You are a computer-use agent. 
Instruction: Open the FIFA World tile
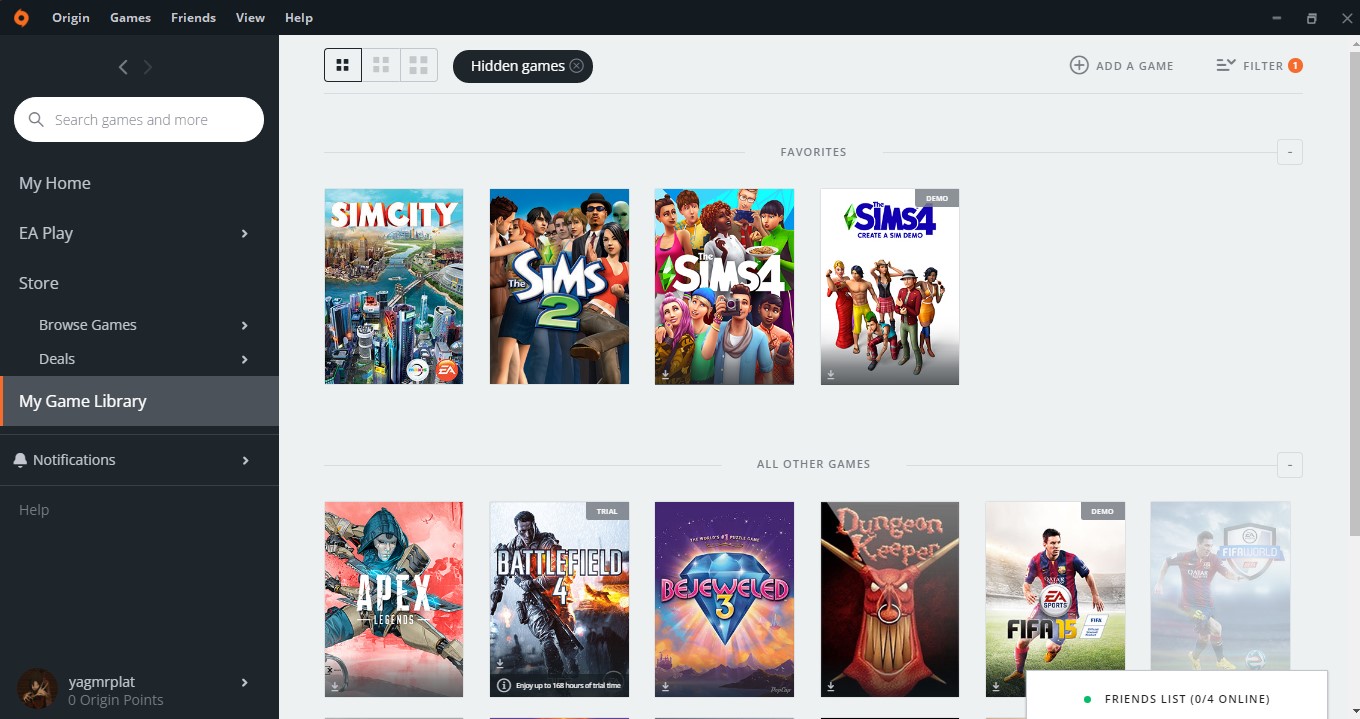click(1220, 600)
